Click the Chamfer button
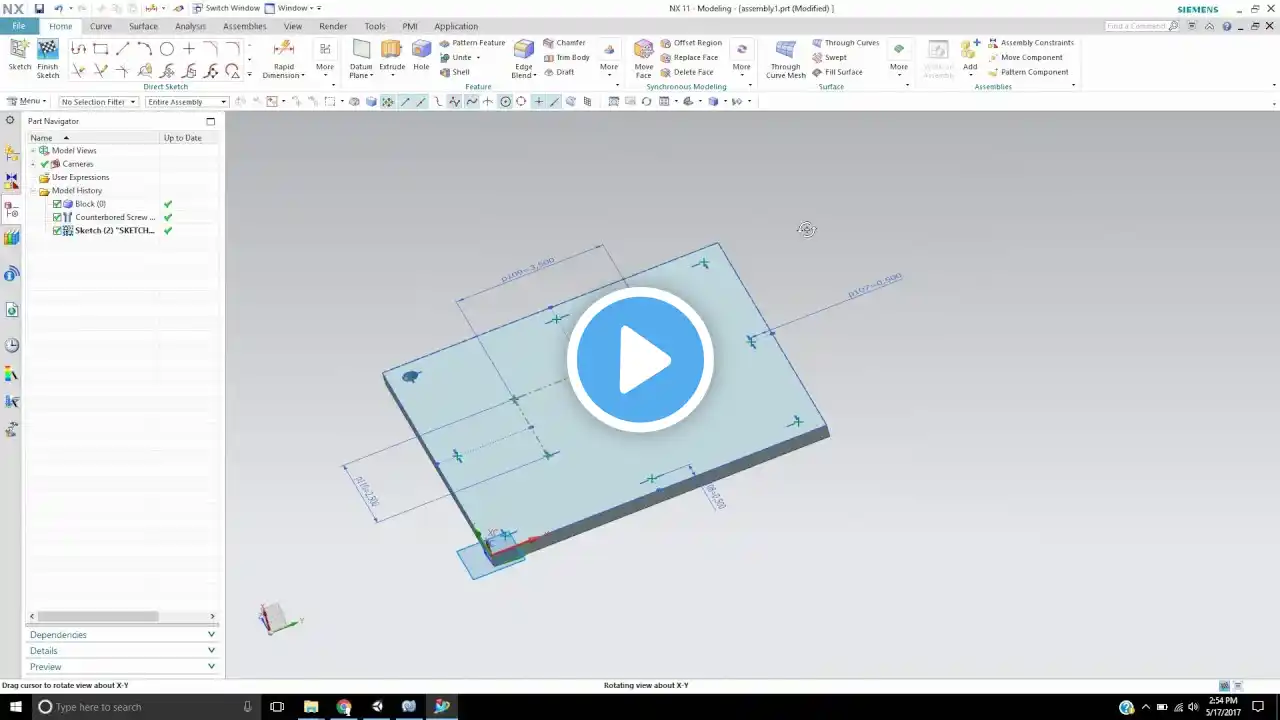This screenshot has width=1280, height=720. (x=565, y=43)
